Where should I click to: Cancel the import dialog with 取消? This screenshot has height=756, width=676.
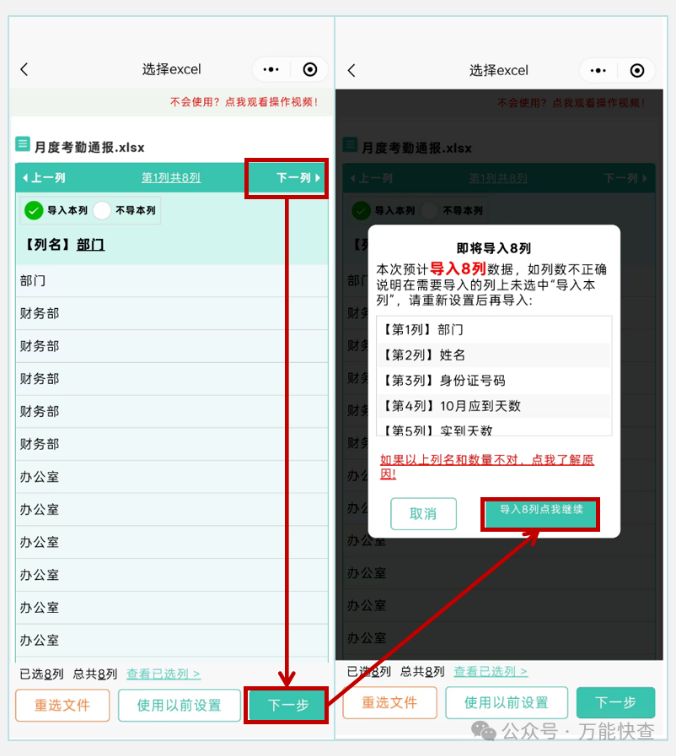(423, 514)
